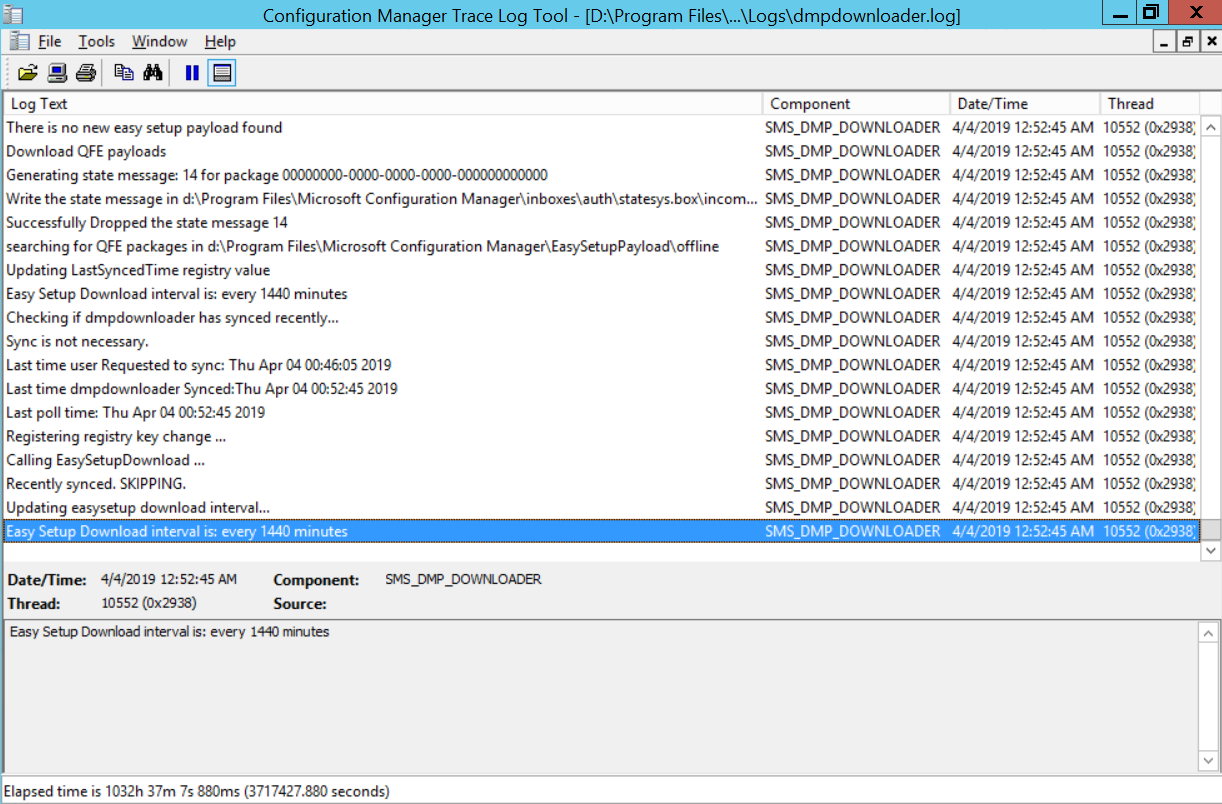Open a log file with folder icon
The image size is (1222, 804).
point(28,72)
